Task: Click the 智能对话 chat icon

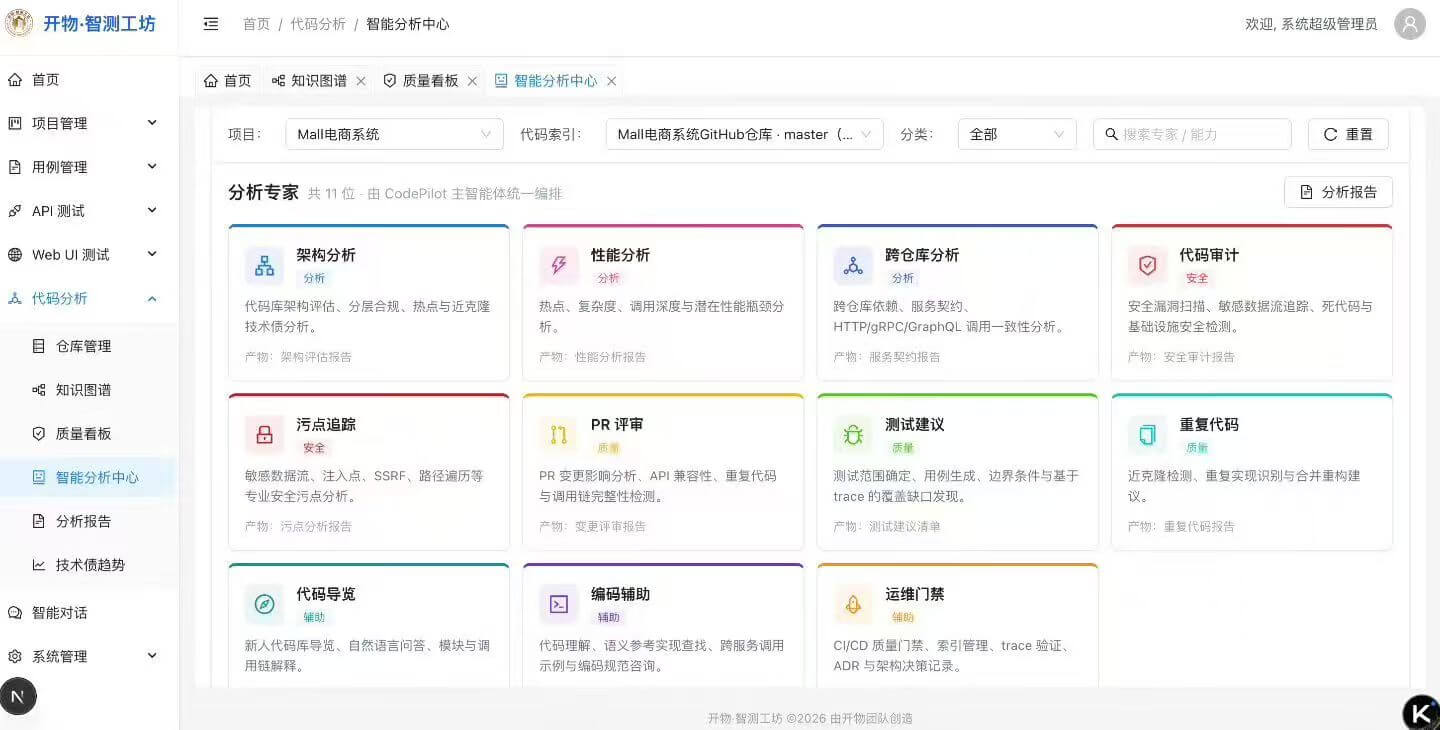Action: (15, 612)
